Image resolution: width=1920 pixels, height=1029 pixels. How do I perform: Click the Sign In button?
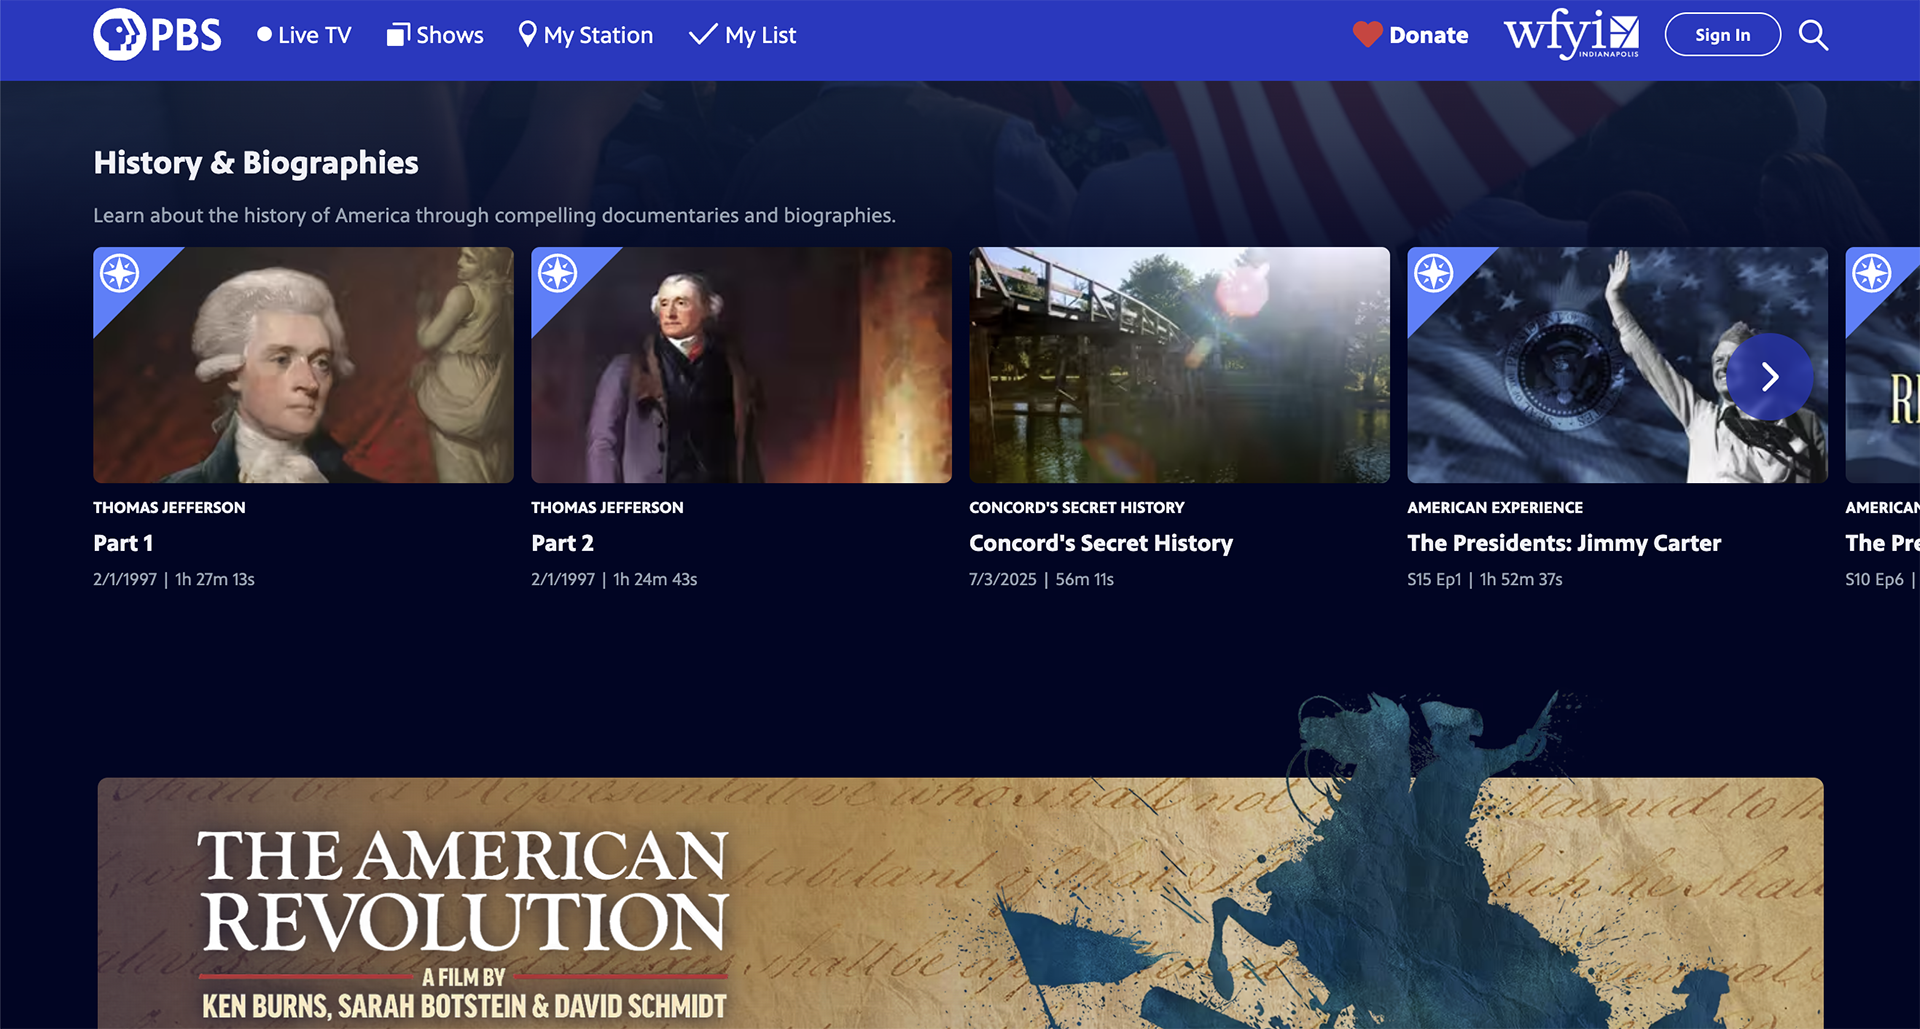pyautogui.click(x=1722, y=34)
